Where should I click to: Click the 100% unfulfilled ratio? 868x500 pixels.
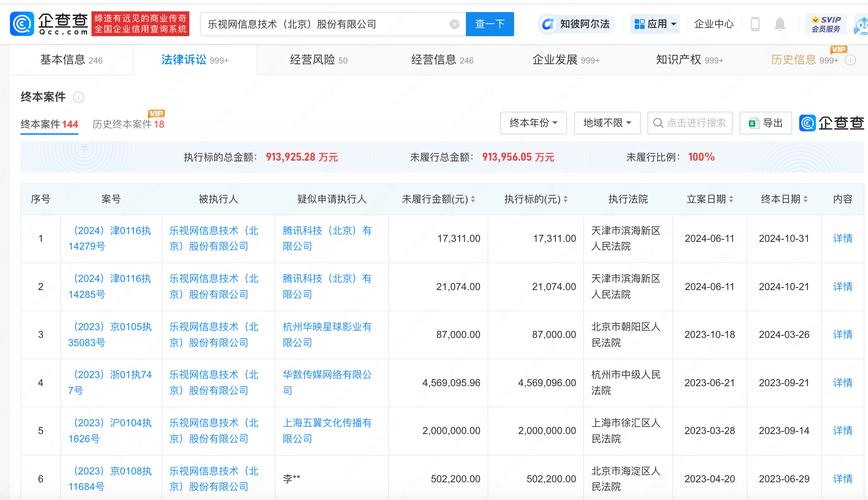(701, 157)
